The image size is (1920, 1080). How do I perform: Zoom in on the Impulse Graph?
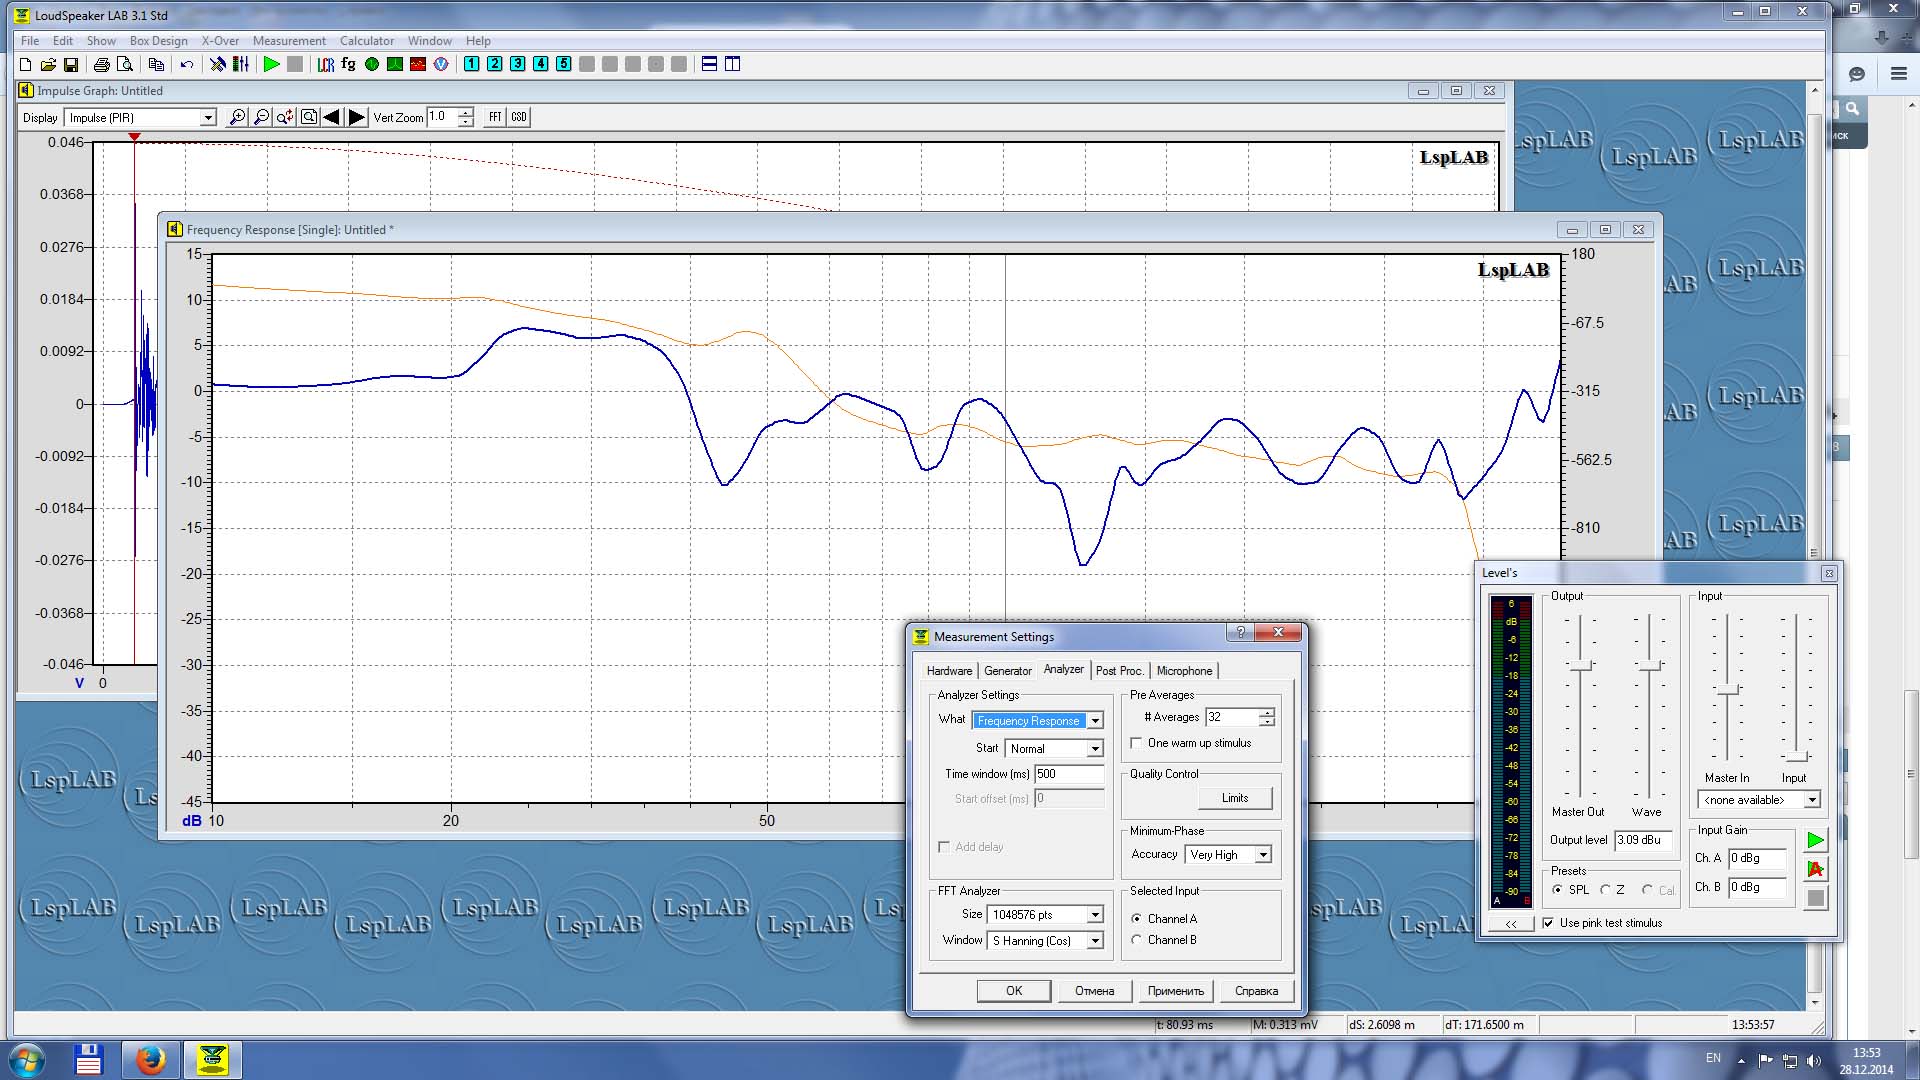coord(237,117)
